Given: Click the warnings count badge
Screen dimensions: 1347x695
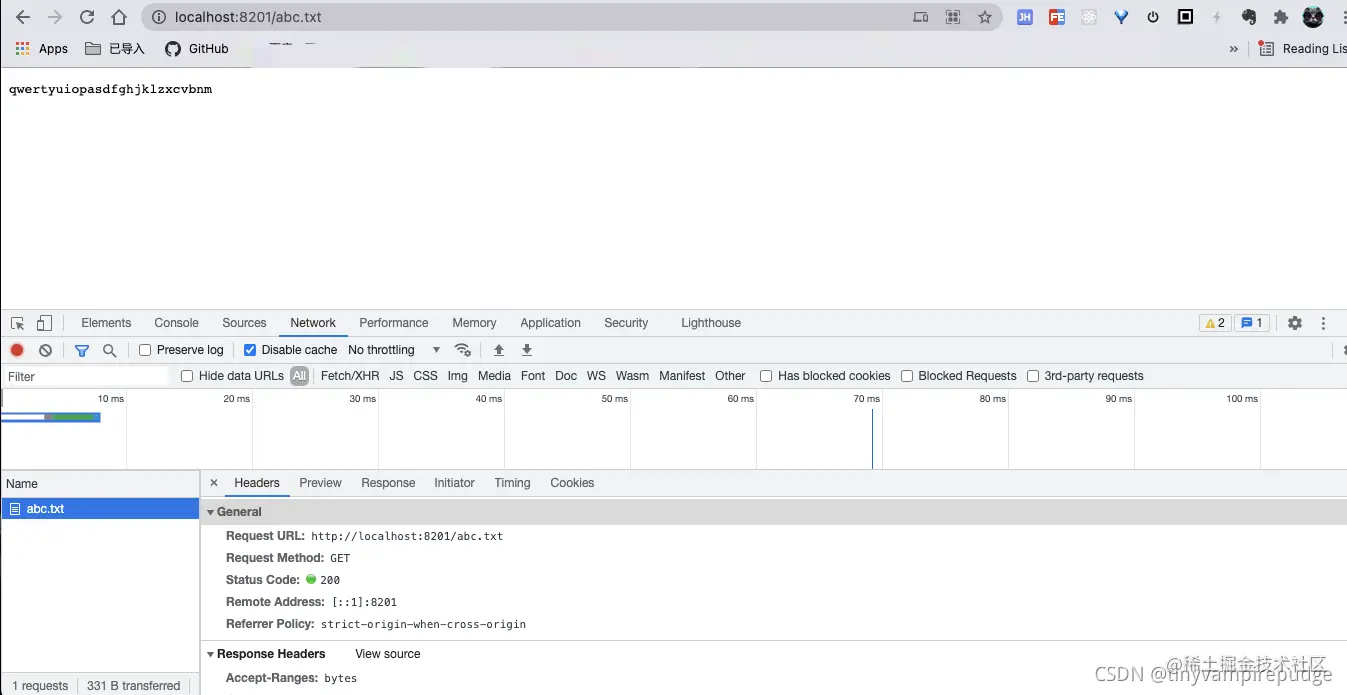Looking at the screenshot, I should click(1215, 323).
